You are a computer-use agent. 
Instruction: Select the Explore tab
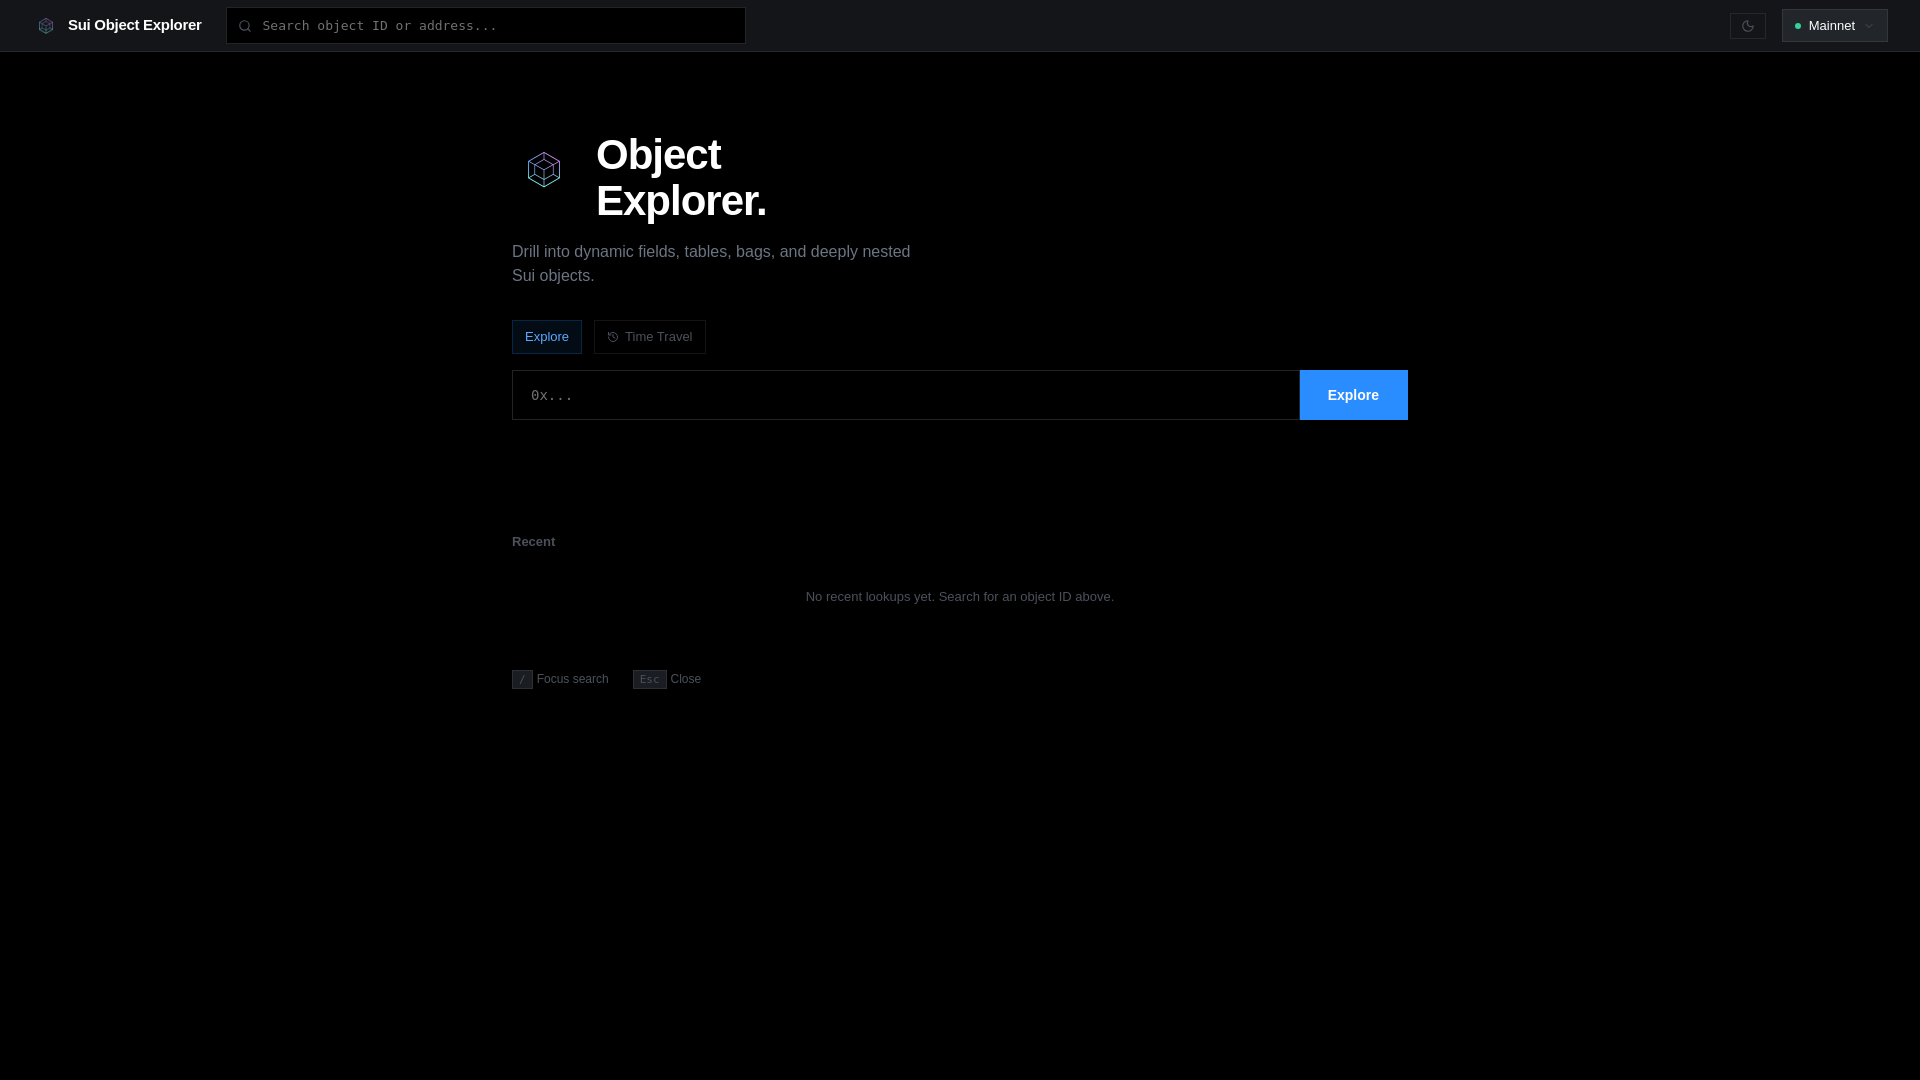coord(547,337)
